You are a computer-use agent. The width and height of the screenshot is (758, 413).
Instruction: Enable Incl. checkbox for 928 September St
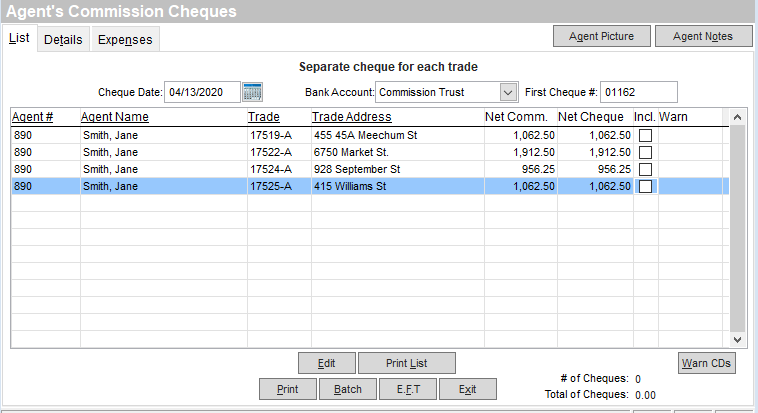645,169
